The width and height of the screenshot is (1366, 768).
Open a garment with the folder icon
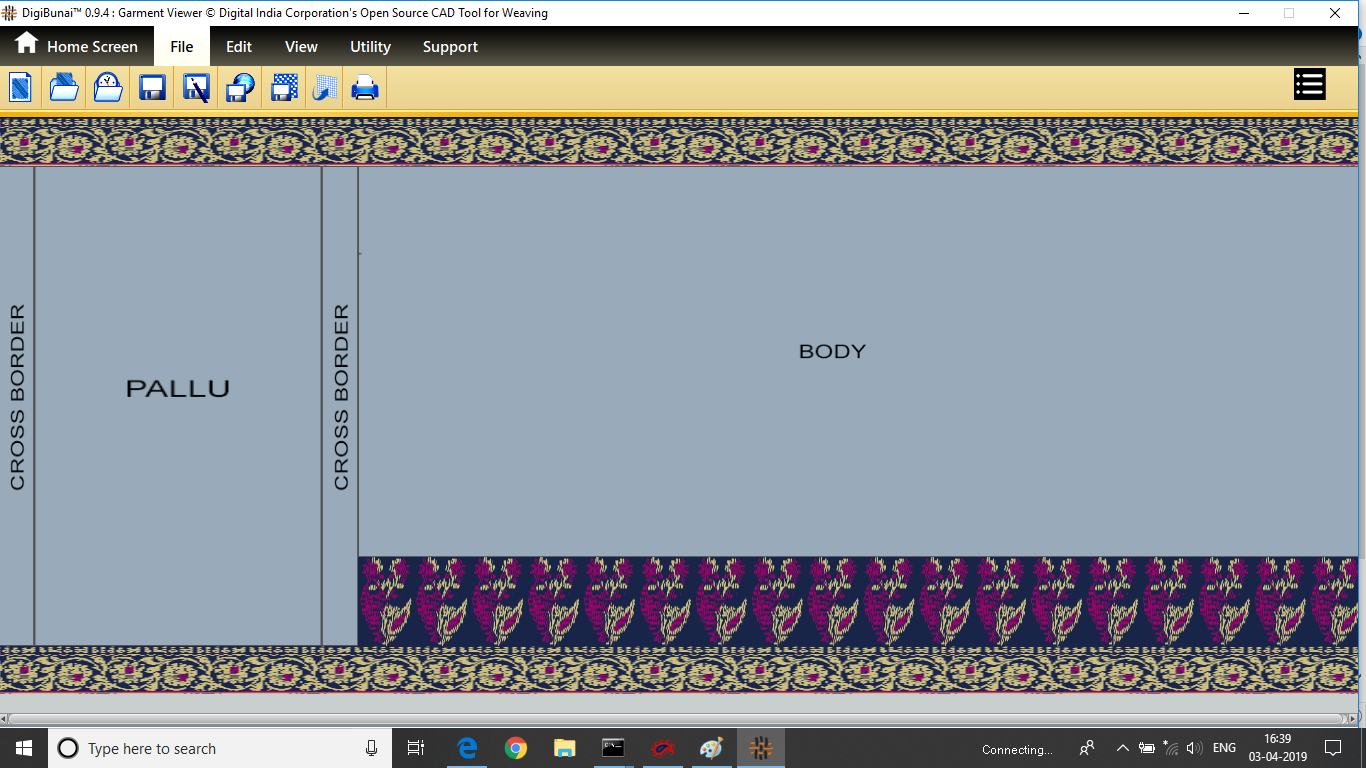[x=64, y=88]
